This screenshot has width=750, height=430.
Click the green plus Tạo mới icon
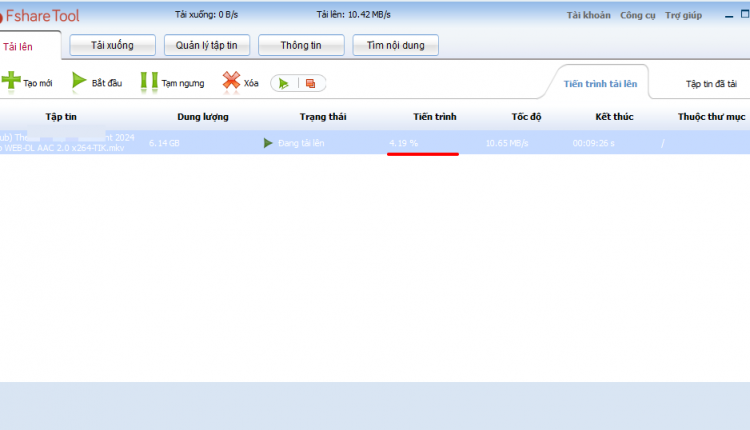[11, 80]
